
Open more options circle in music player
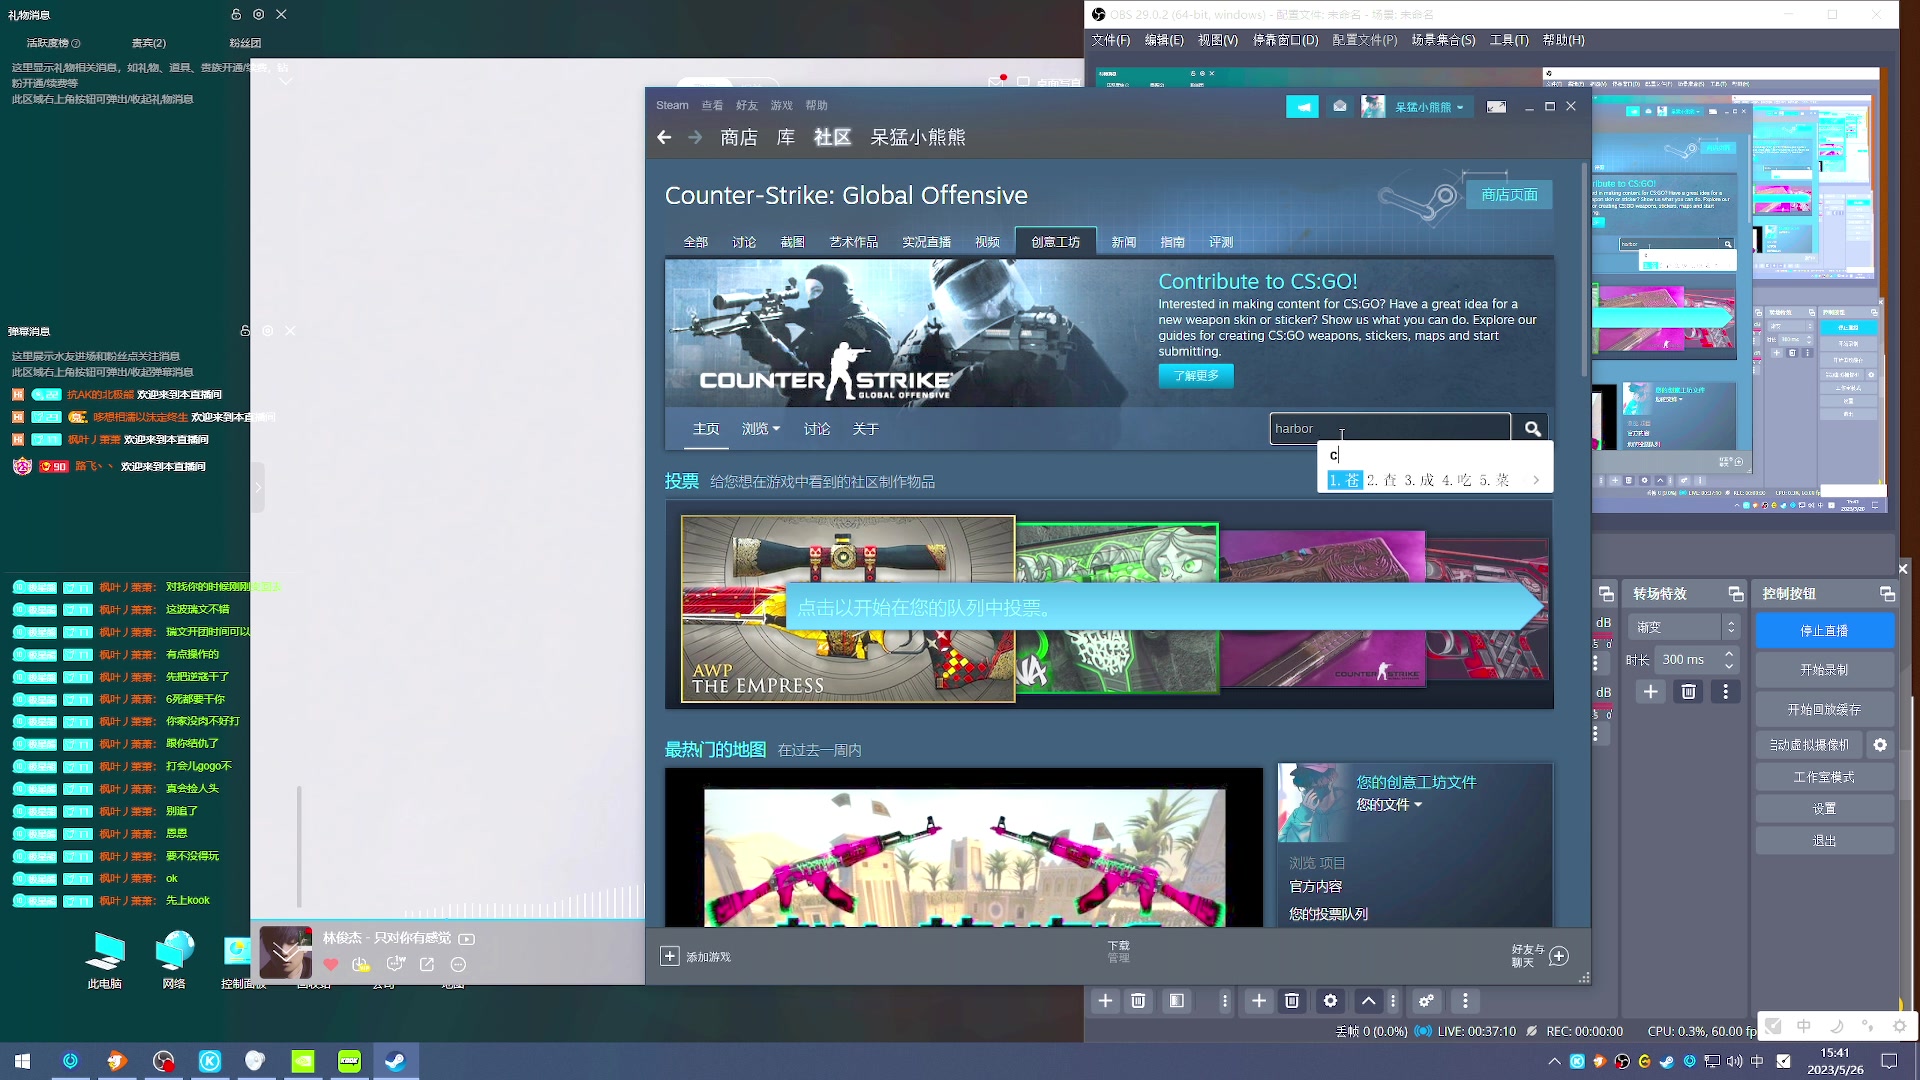458,964
